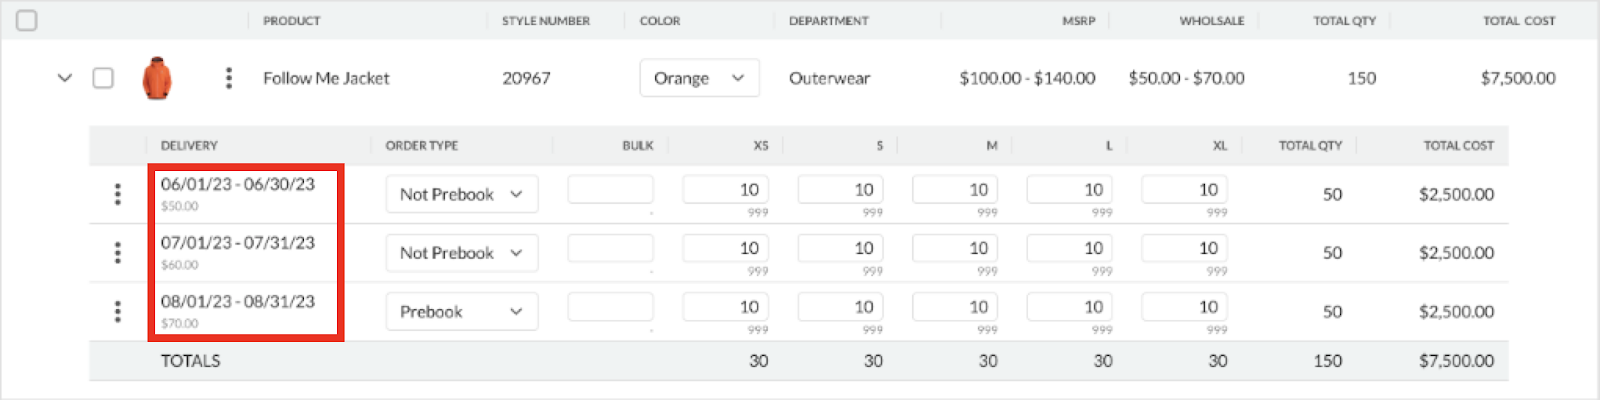Click XL quantity field in August delivery row
Image resolution: width=1600 pixels, height=400 pixels.
coord(1184,307)
